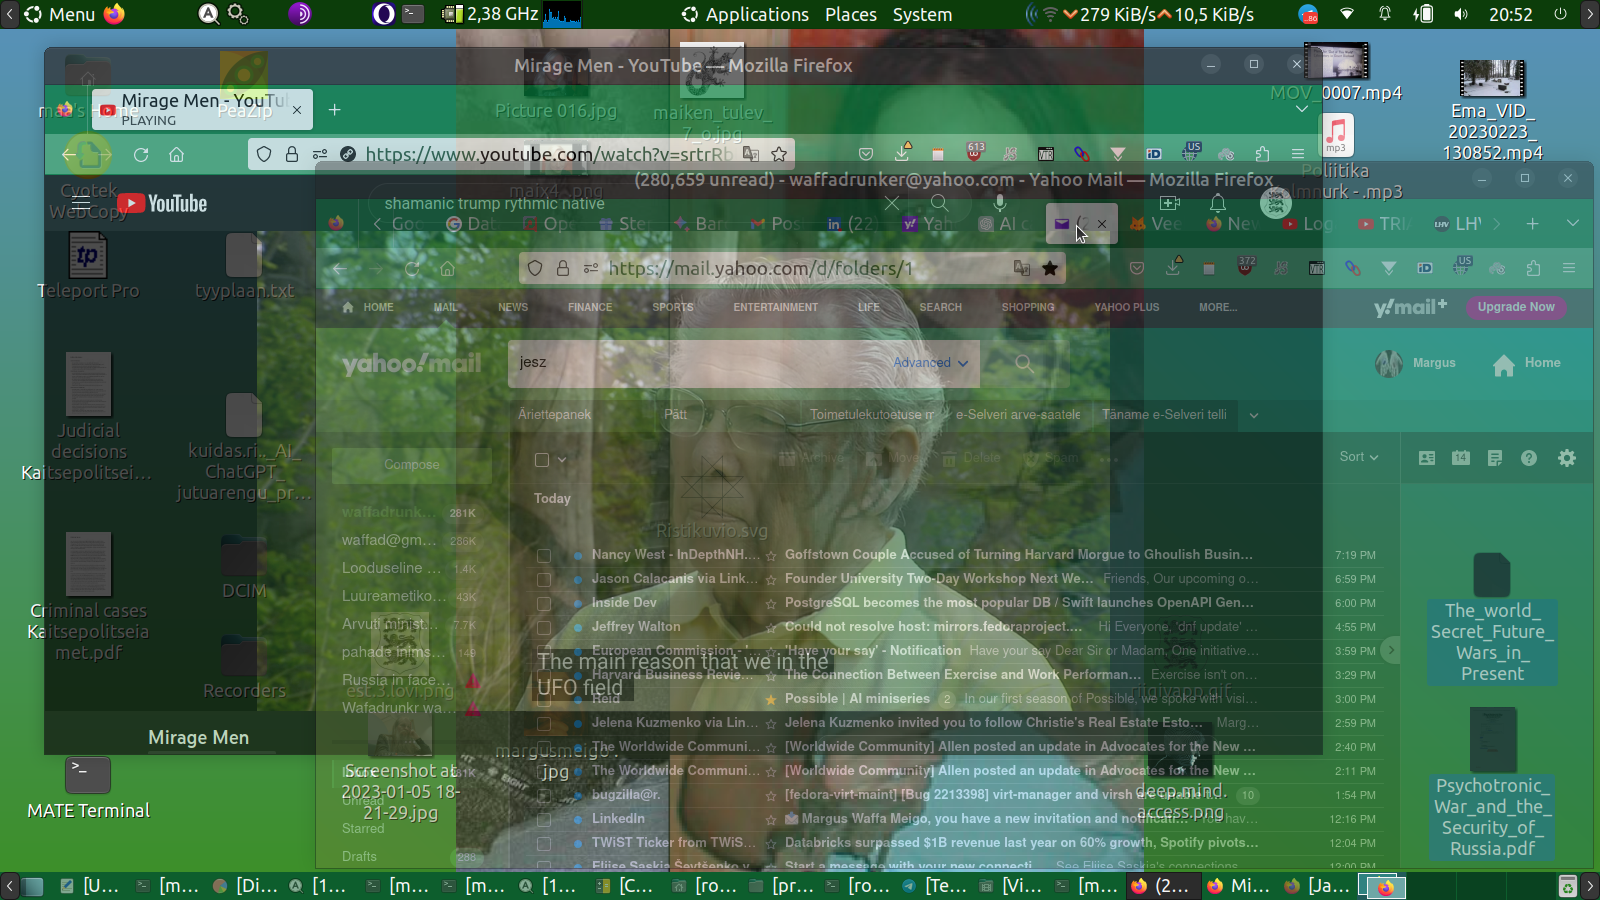Open the System menu in top panel
Image resolution: width=1600 pixels, height=900 pixels.
pyautogui.click(x=922, y=14)
